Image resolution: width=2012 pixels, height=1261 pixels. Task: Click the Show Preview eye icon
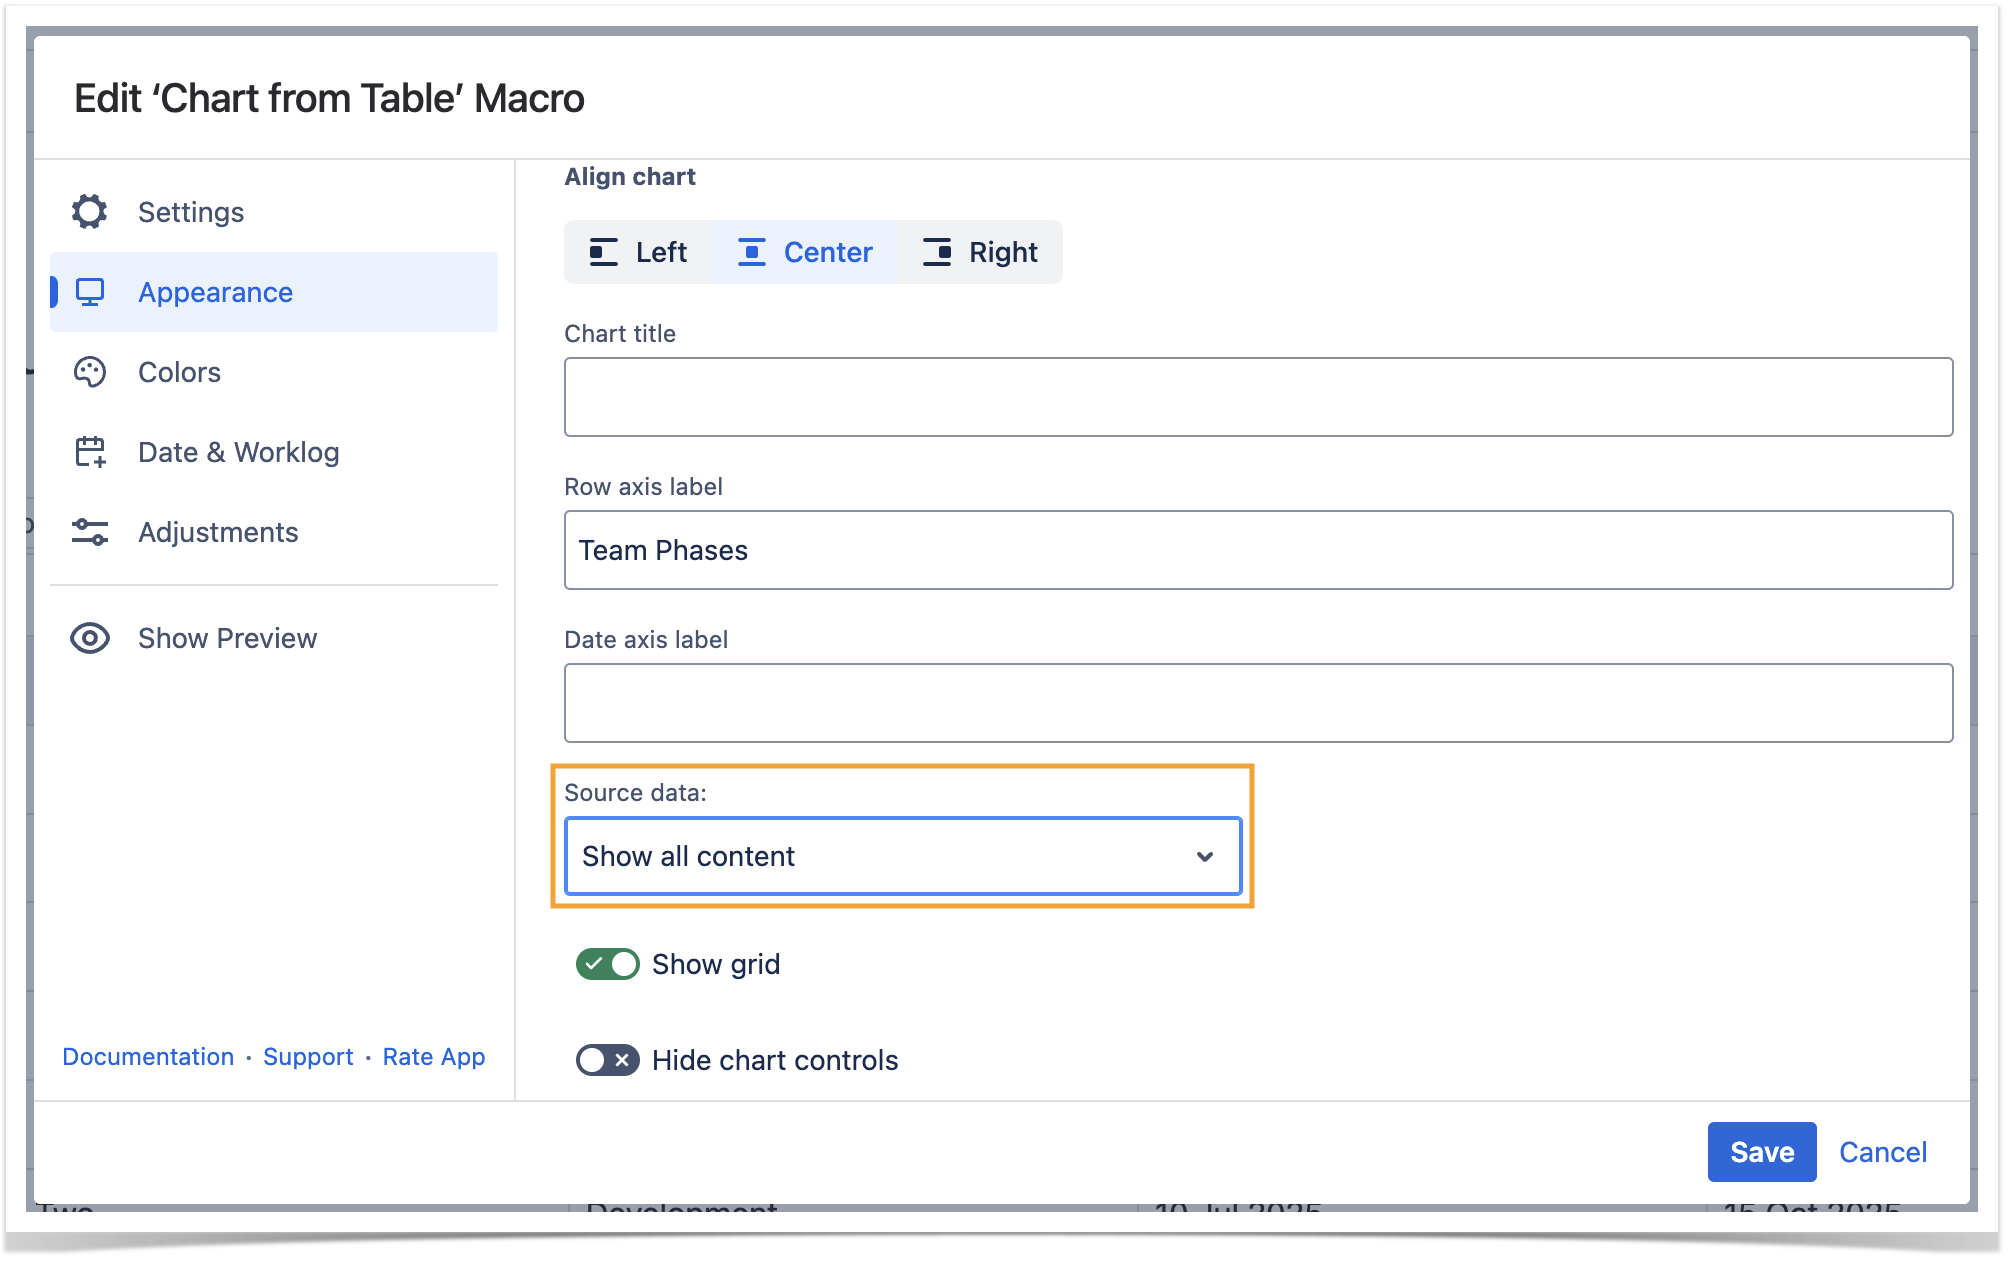pyautogui.click(x=89, y=638)
